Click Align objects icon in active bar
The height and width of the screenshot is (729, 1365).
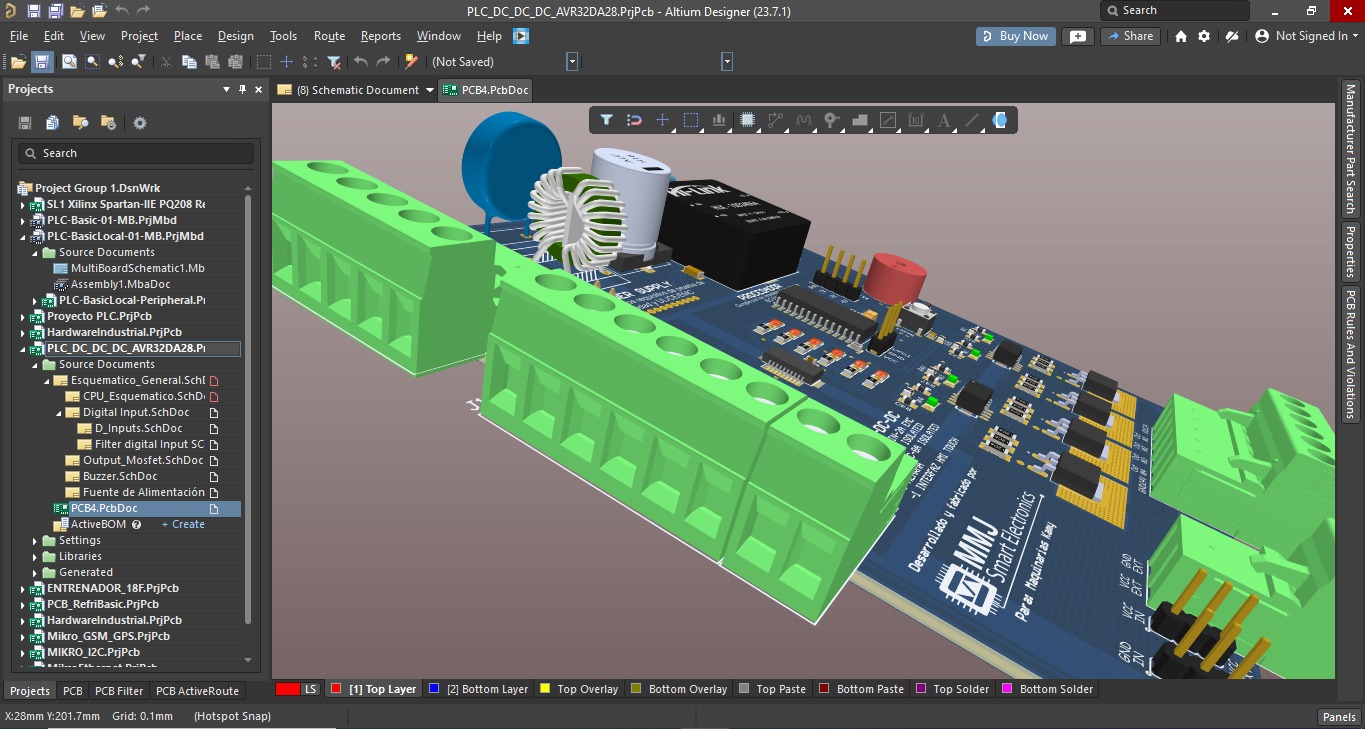719,120
